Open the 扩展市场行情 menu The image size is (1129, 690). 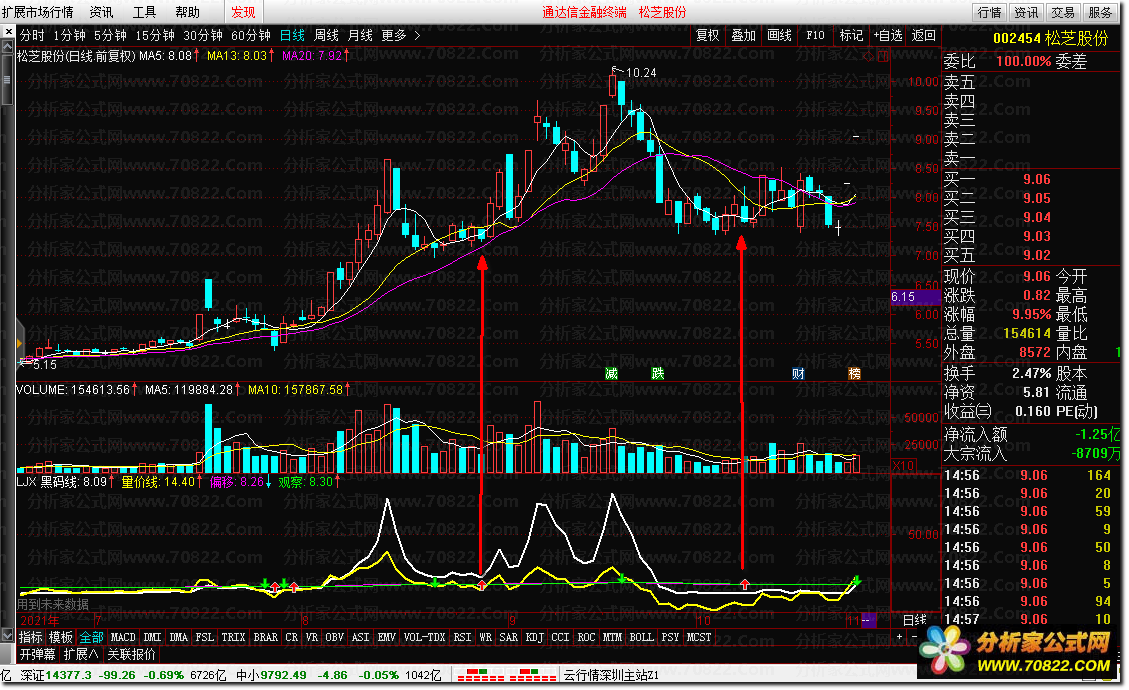pyautogui.click(x=37, y=12)
